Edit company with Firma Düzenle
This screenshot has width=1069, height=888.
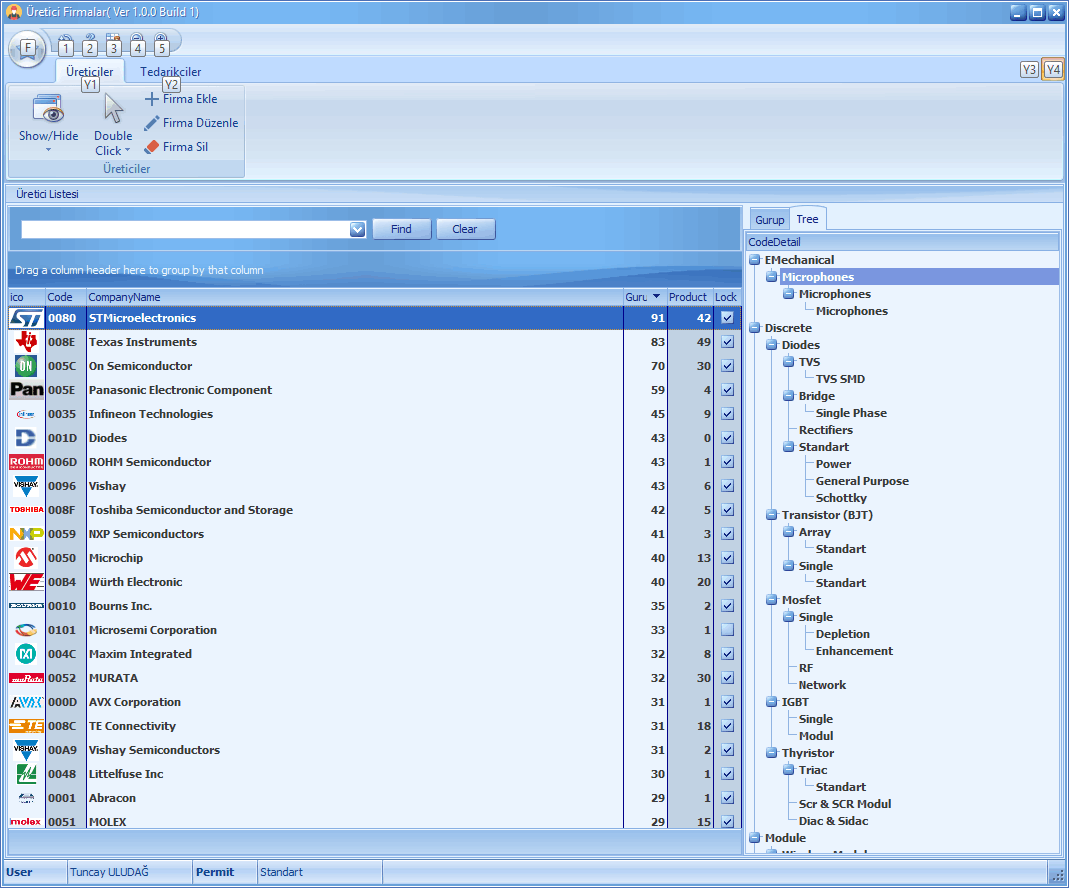pos(192,123)
